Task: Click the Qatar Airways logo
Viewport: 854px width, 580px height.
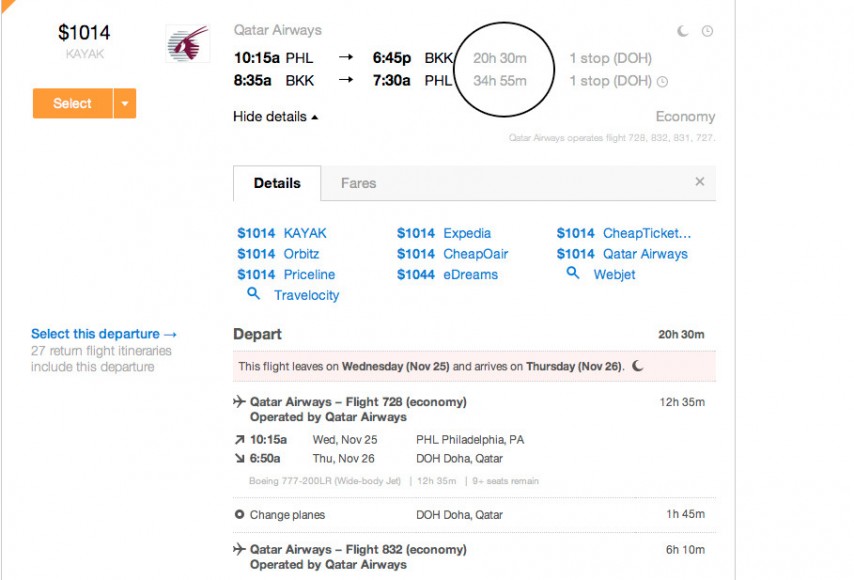Action: (188, 43)
